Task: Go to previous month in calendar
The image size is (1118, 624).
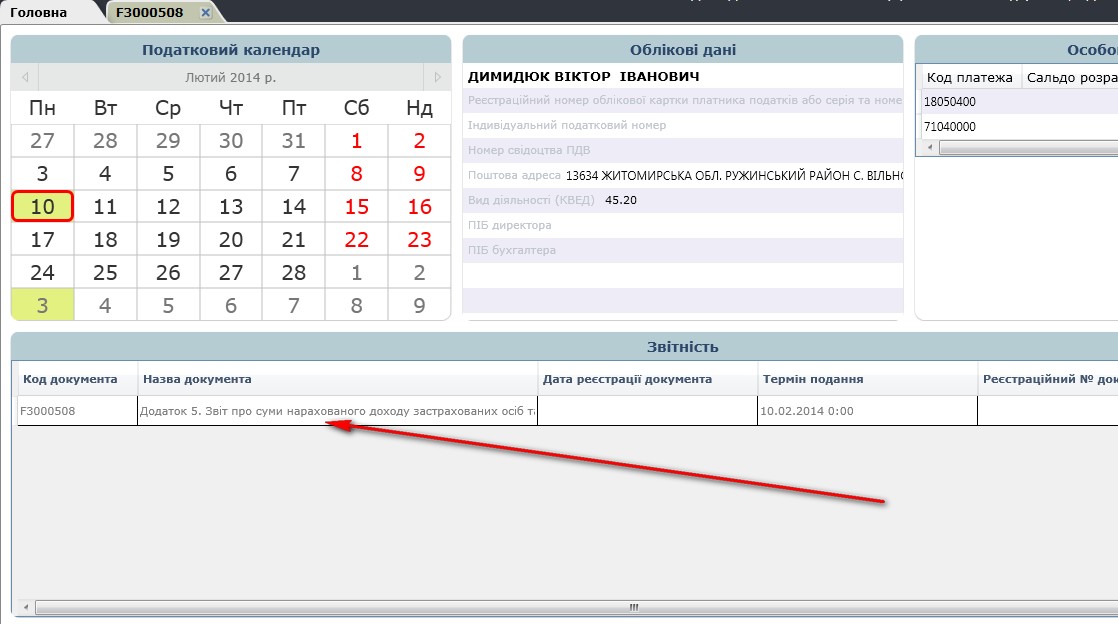Action: pyautogui.click(x=24, y=77)
